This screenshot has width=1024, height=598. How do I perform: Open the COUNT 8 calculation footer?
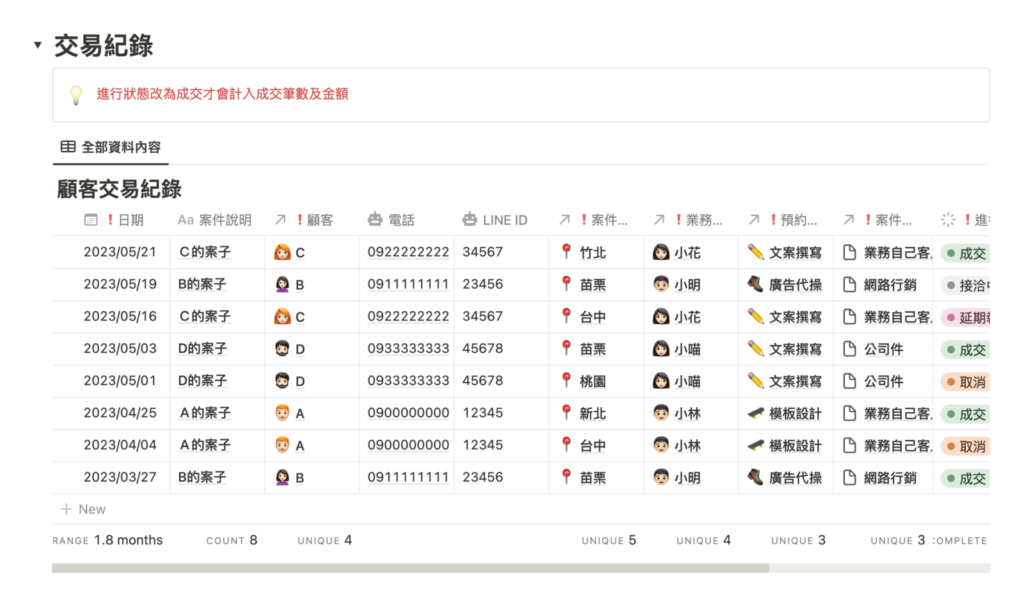231,540
